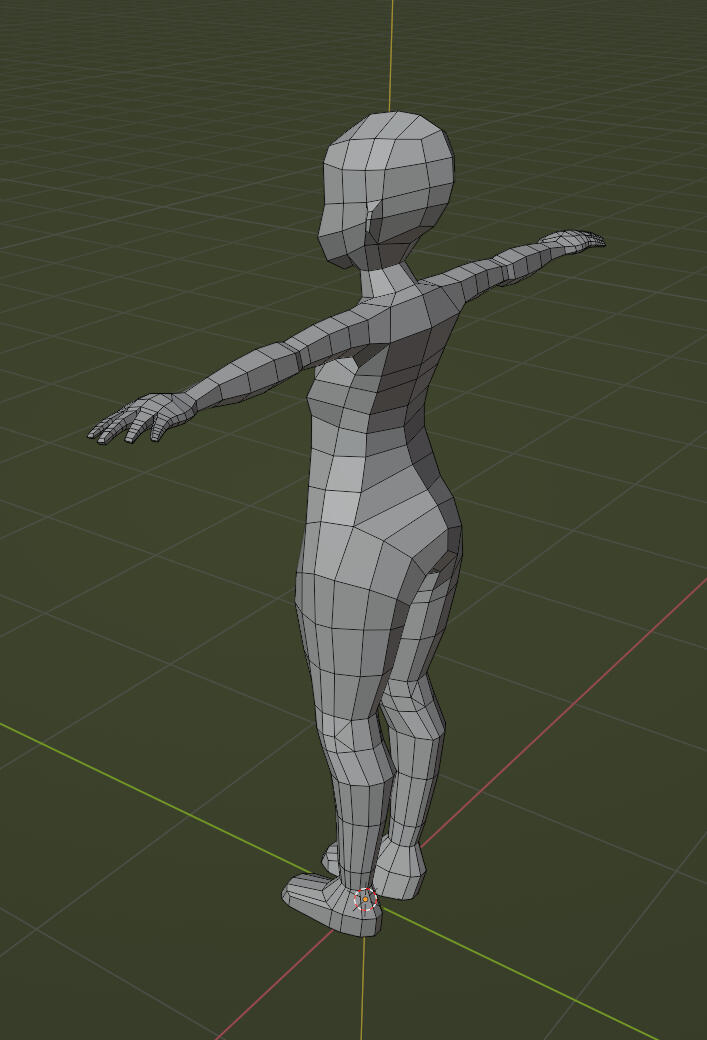Screen dimensions: 707x1040
Task: Select the character's neck
Action: tap(385, 276)
